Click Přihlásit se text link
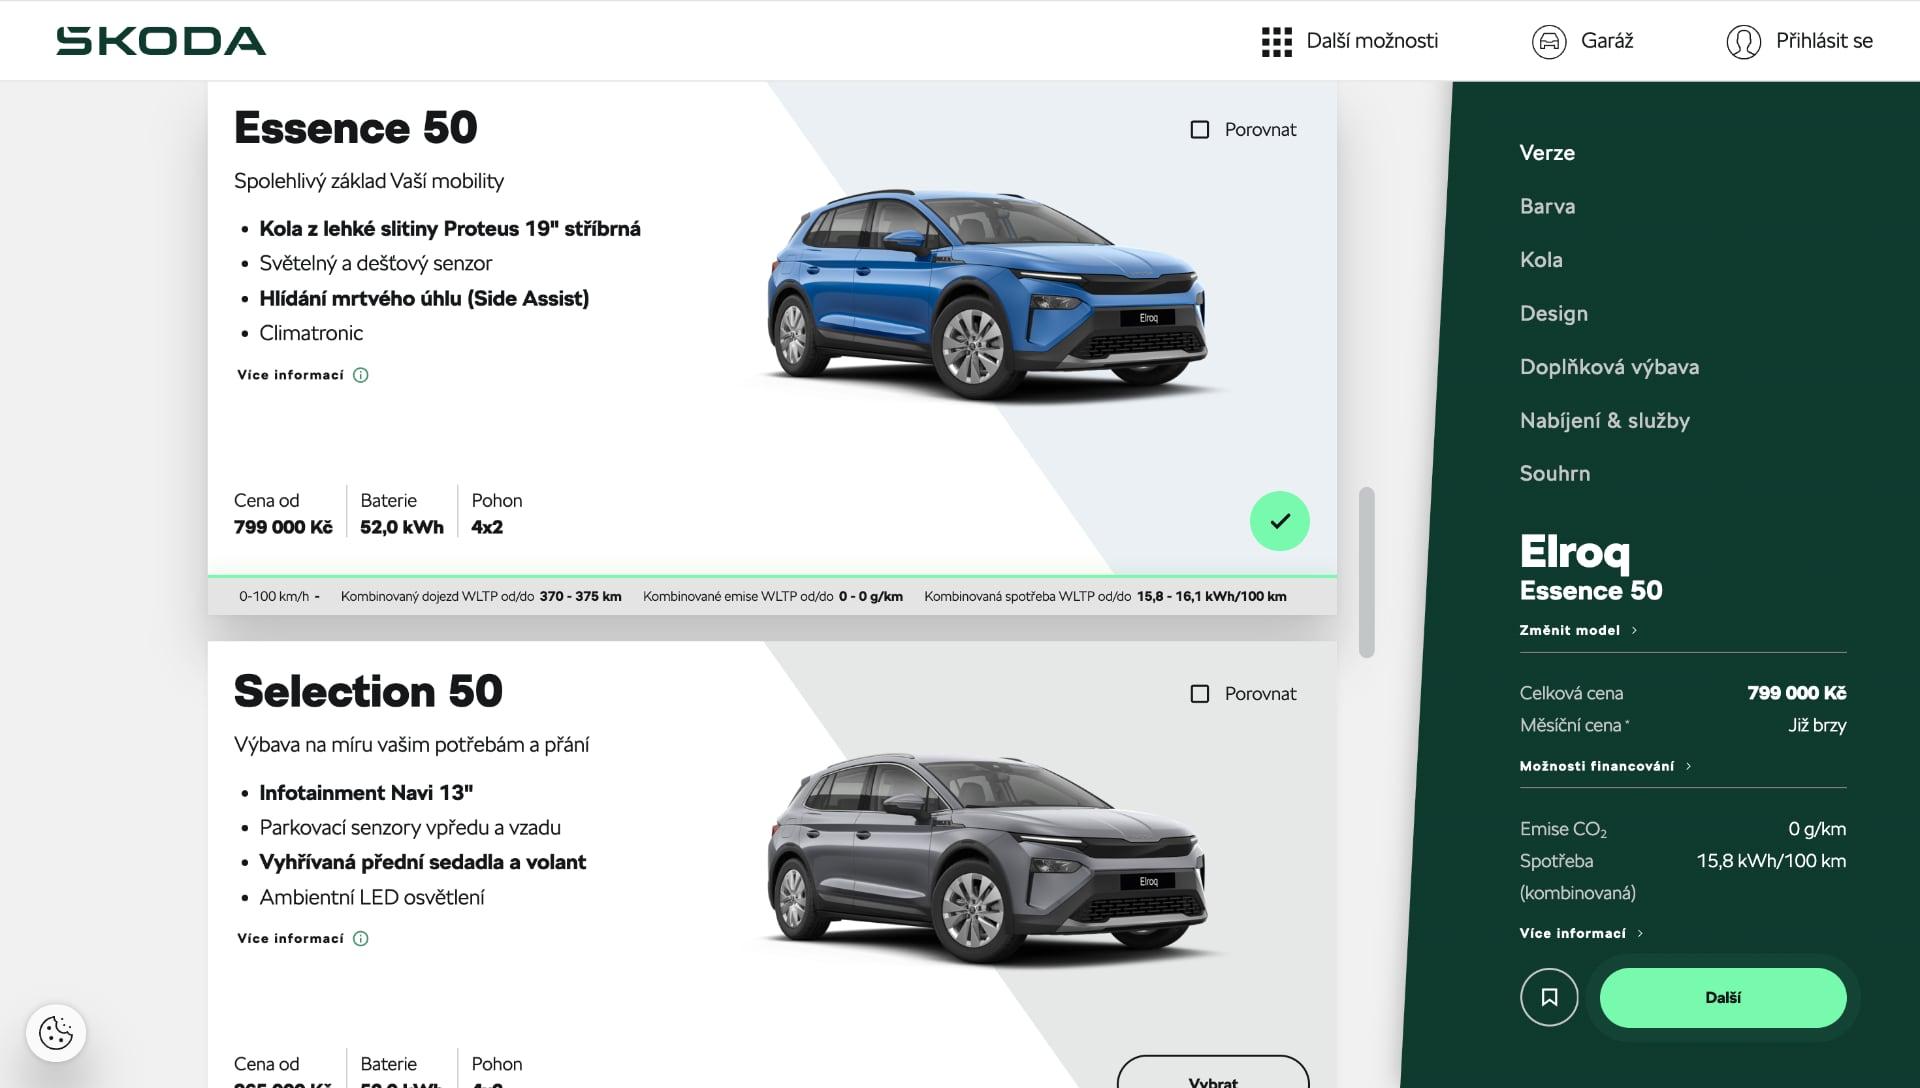Viewport: 1920px width, 1088px height. tap(1824, 41)
